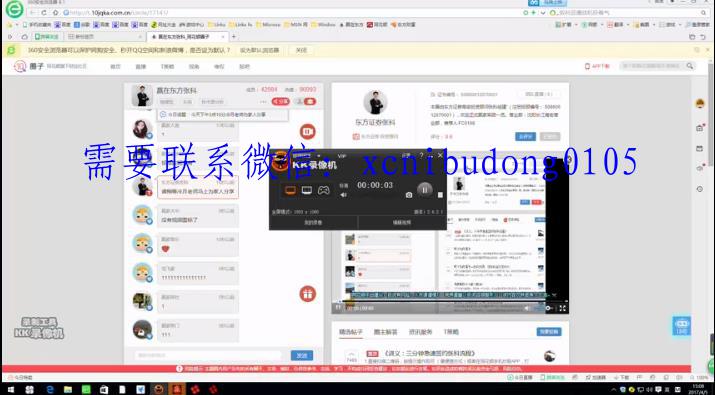This screenshot has width=715, height=395.
Task: Click the red share button in chat header
Action: point(280,102)
